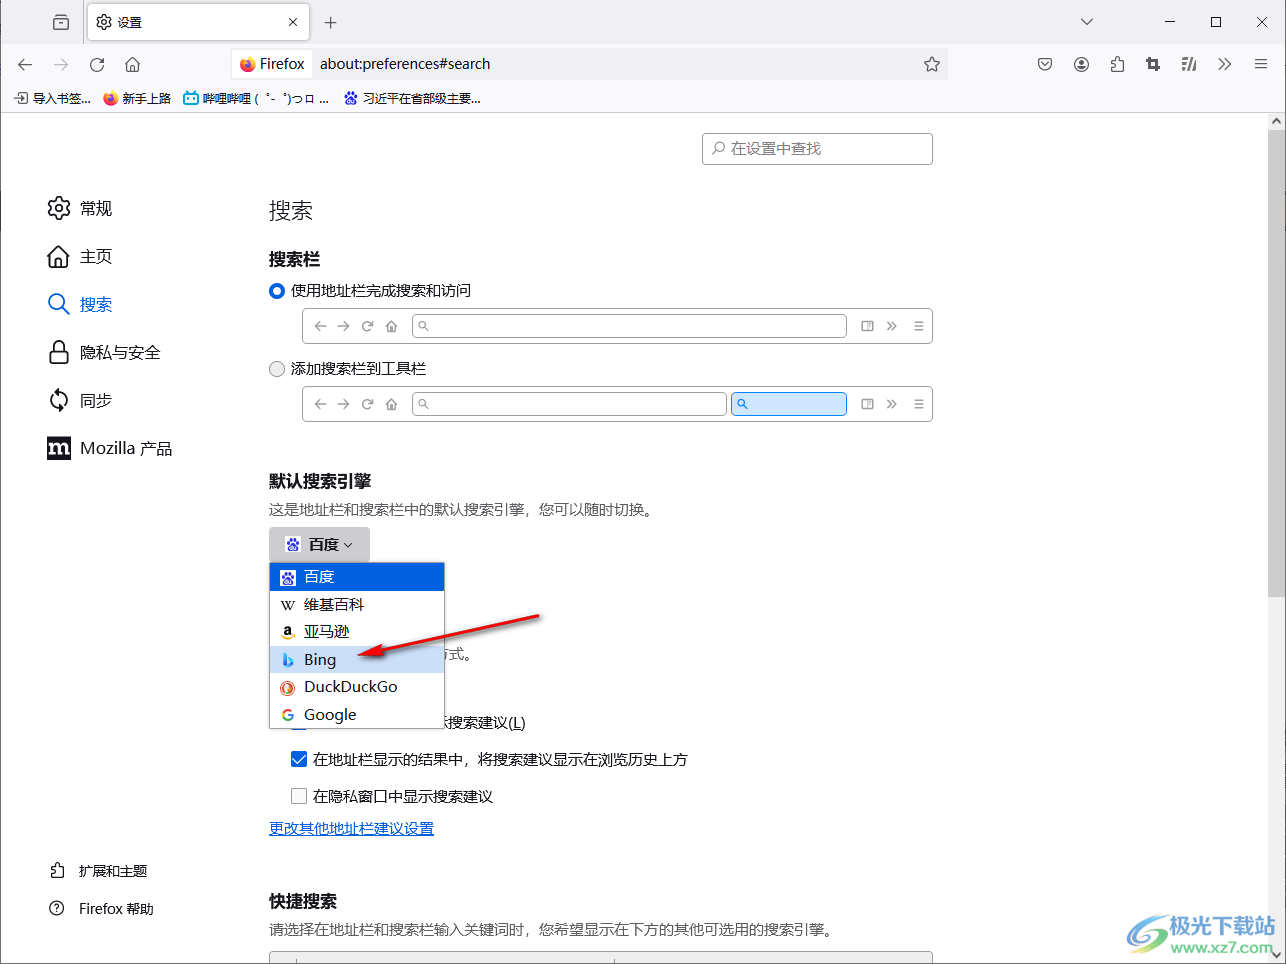
Task: Click the page vertical scrollbar
Action: (x=1276, y=362)
